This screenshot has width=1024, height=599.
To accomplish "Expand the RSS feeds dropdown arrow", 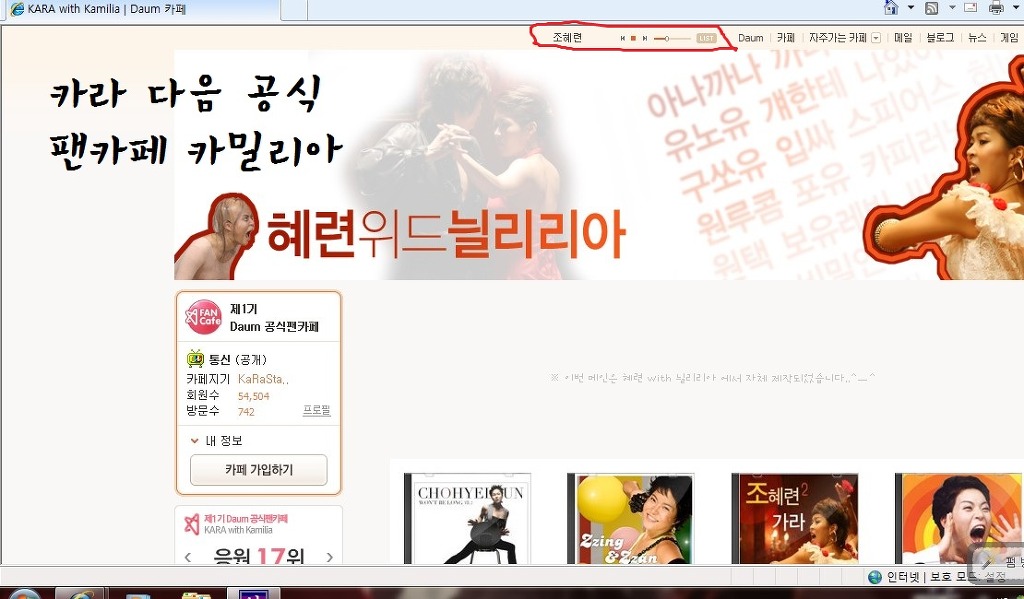I will (x=952, y=7).
